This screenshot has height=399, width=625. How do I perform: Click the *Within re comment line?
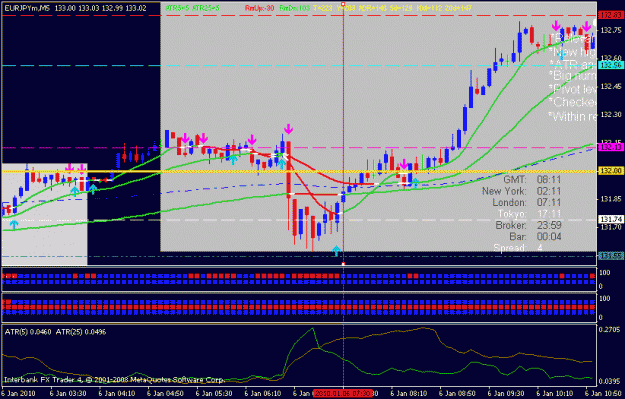[x=572, y=116]
